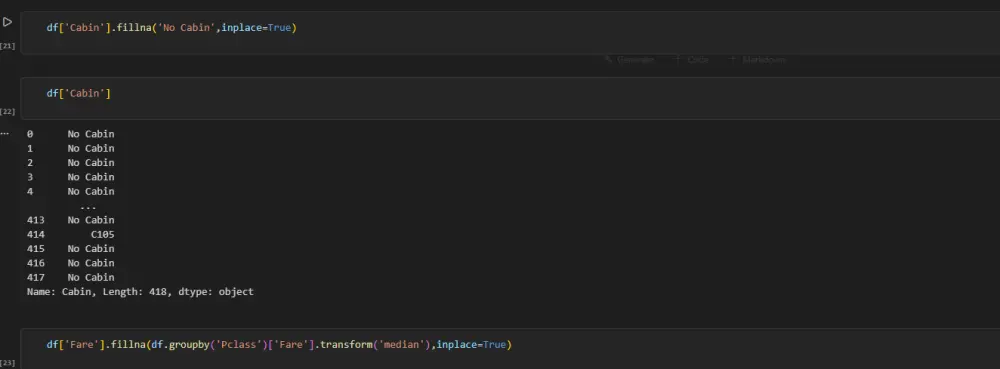Select output row 415 No Cabin
Image resolution: width=1000 pixels, height=369 pixels.
[x=71, y=249]
